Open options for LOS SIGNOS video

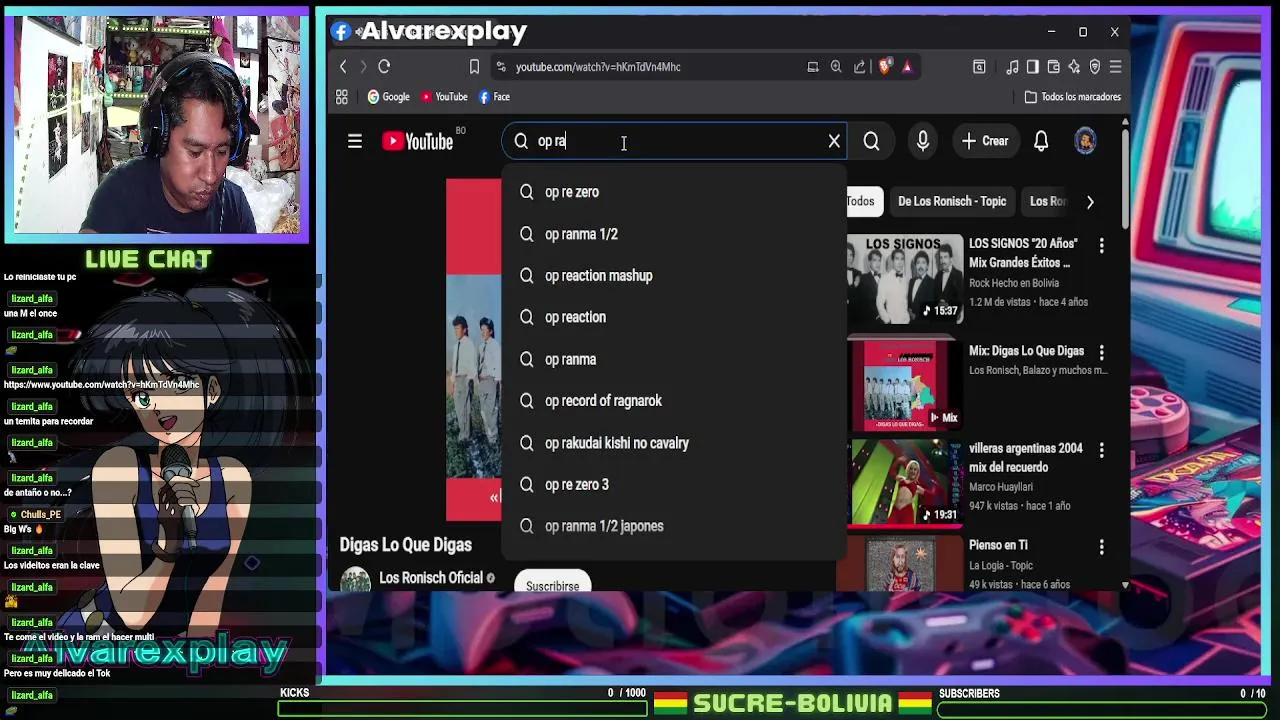(x=1102, y=245)
